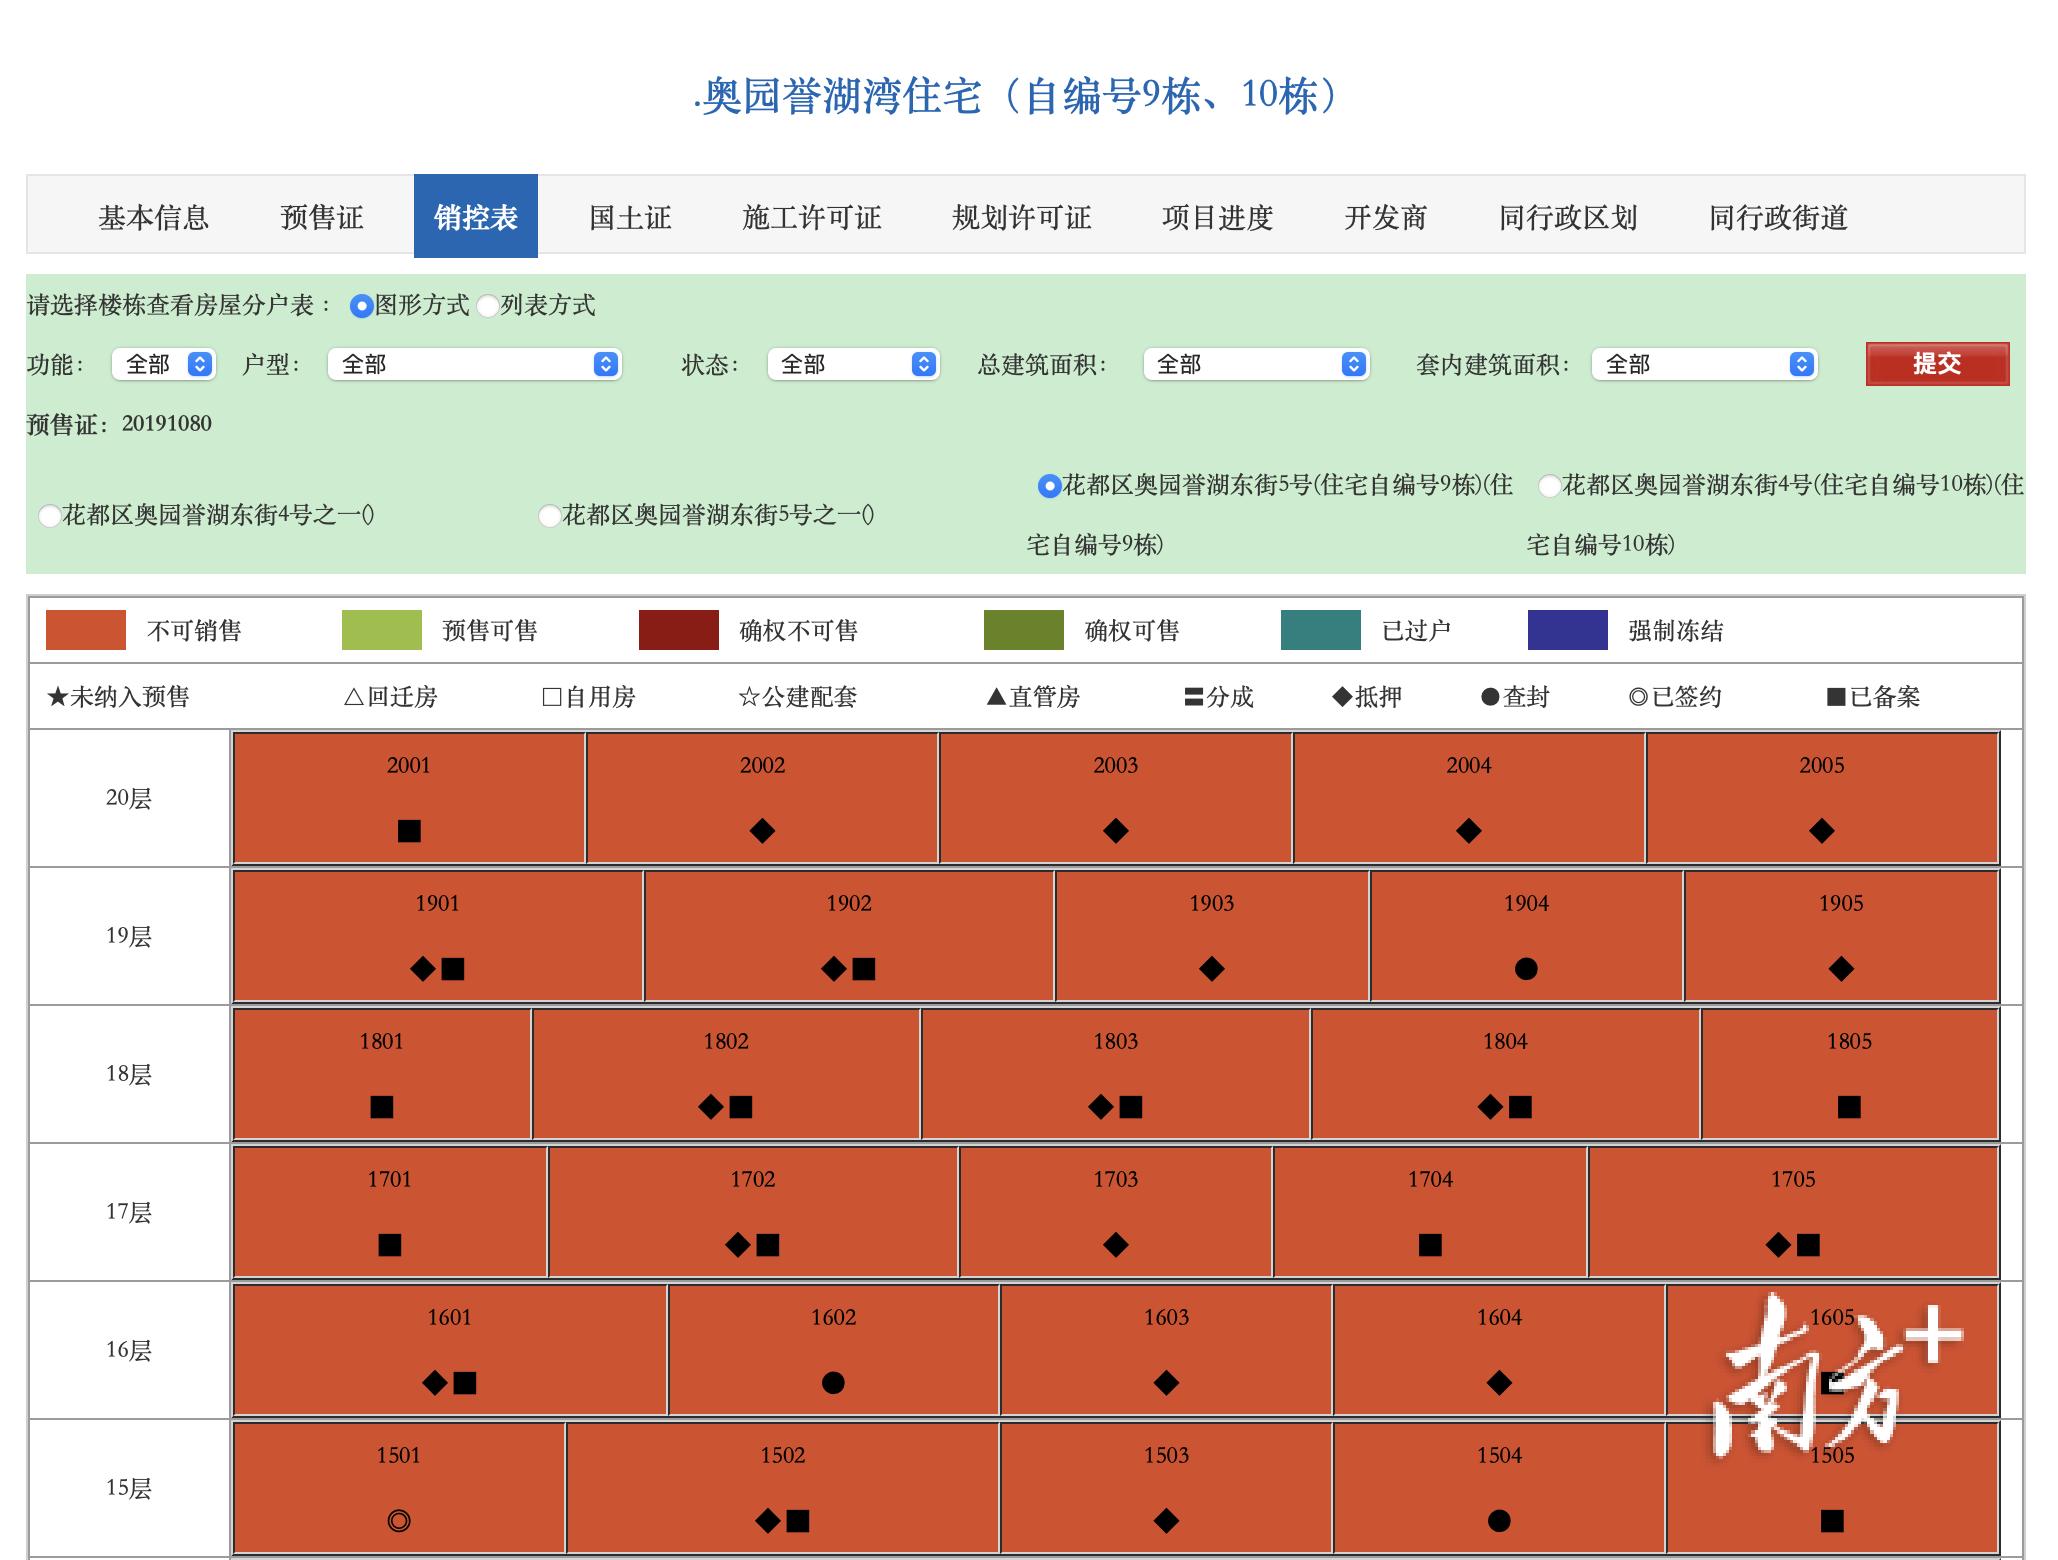Viewport: 2058px width, 1560px height.
Task: Click the mortgage diamond icon in unit 2004
Action: click(x=1468, y=831)
